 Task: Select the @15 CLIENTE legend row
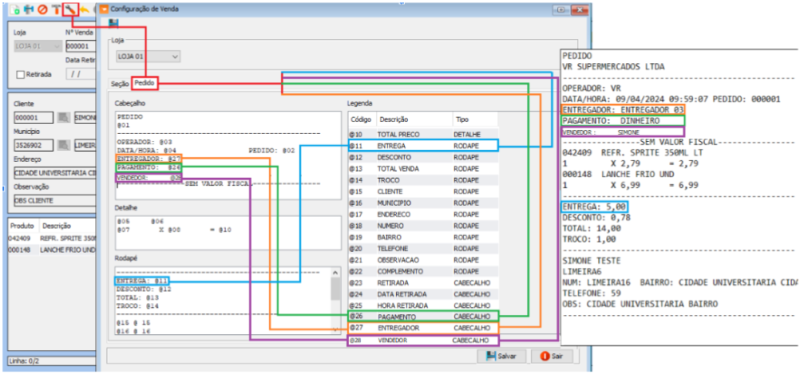click(423, 191)
